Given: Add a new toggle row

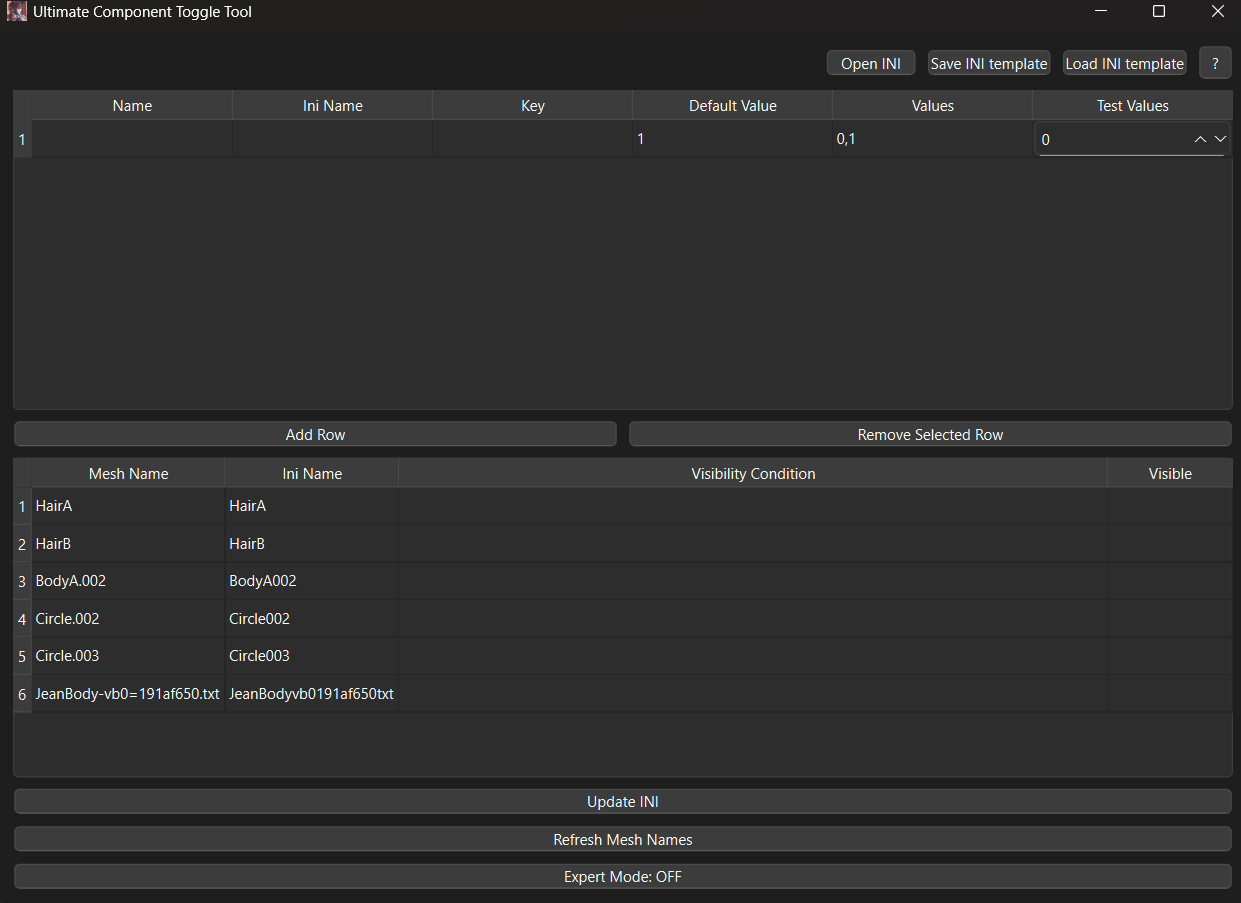Looking at the screenshot, I should [x=315, y=434].
